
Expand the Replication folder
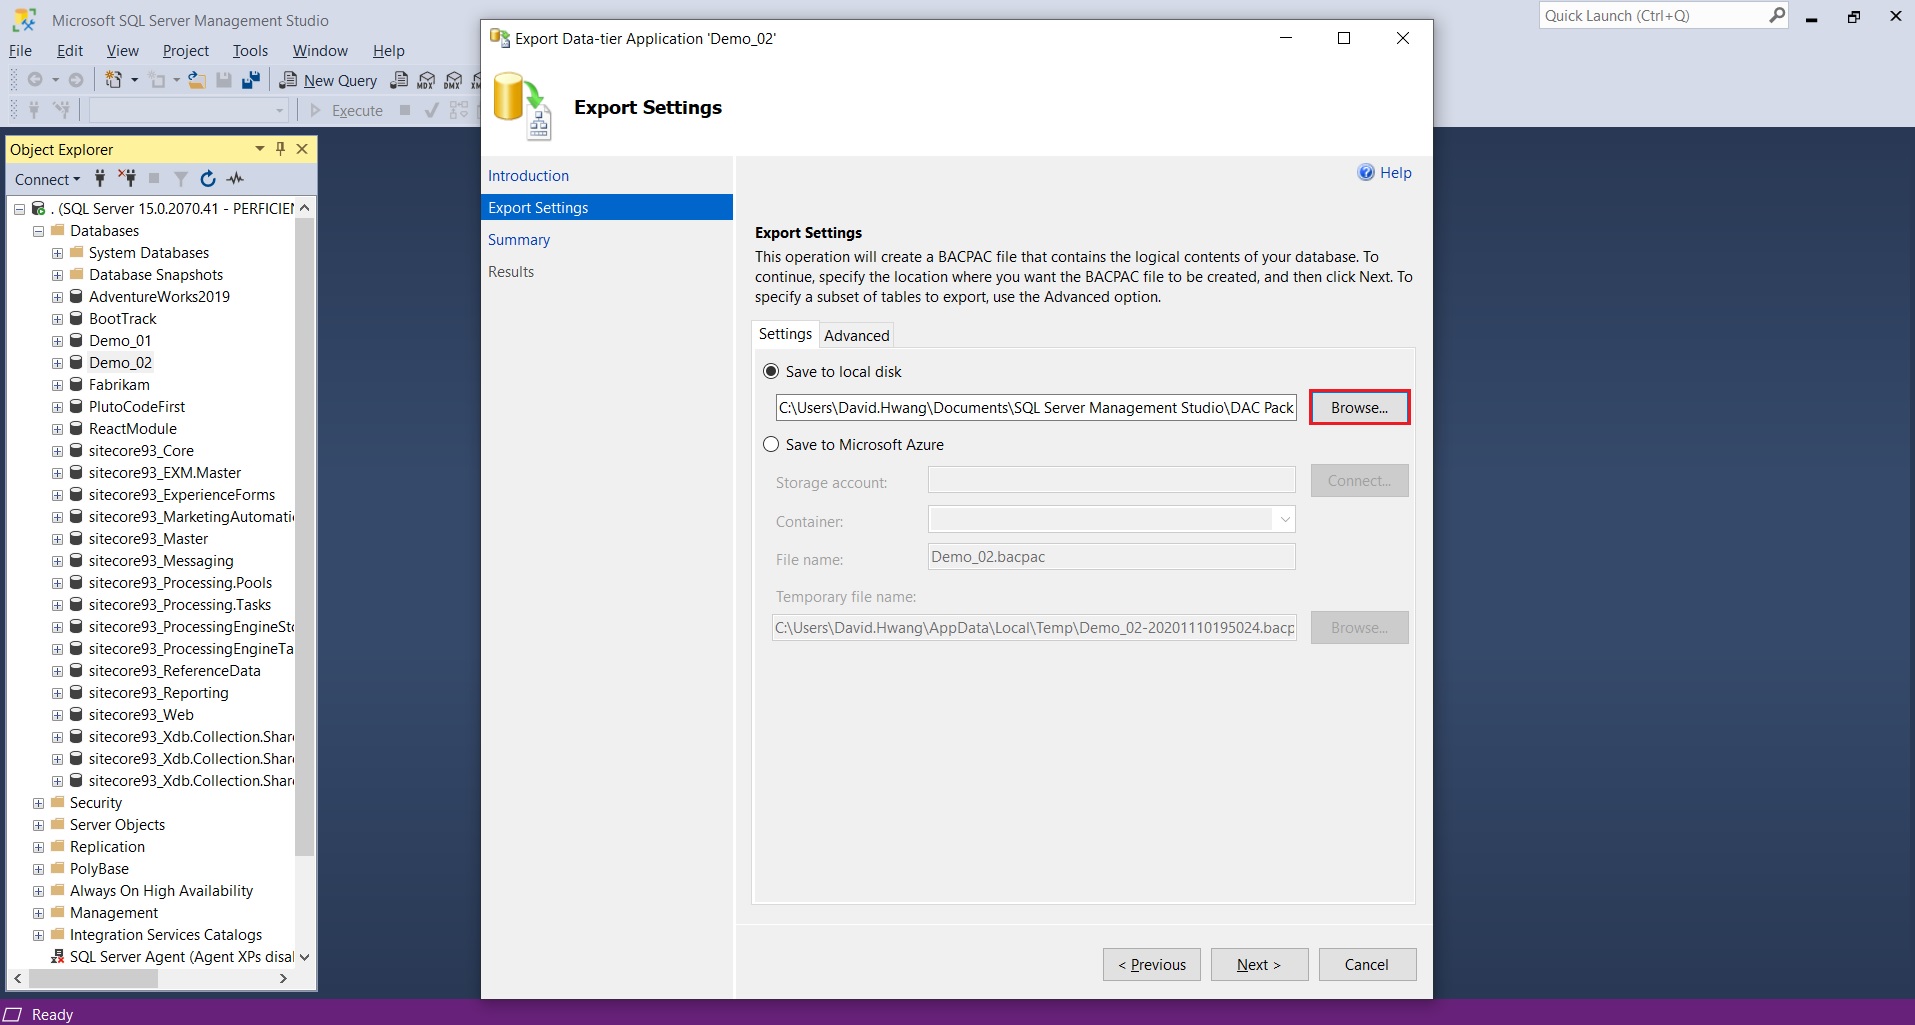pyautogui.click(x=38, y=847)
